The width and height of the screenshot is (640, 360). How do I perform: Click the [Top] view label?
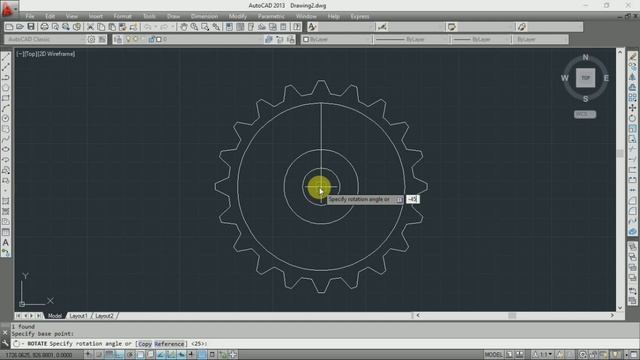click(31, 53)
